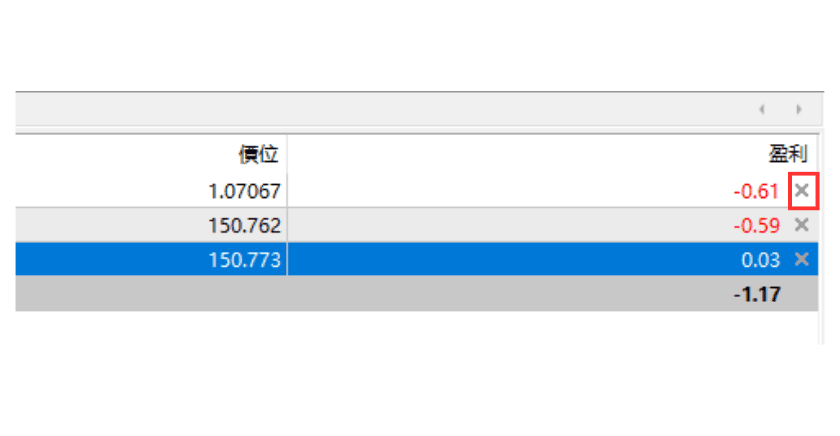Click the right scroll arrow in tab strip
The image size is (840, 436).
[x=799, y=109]
